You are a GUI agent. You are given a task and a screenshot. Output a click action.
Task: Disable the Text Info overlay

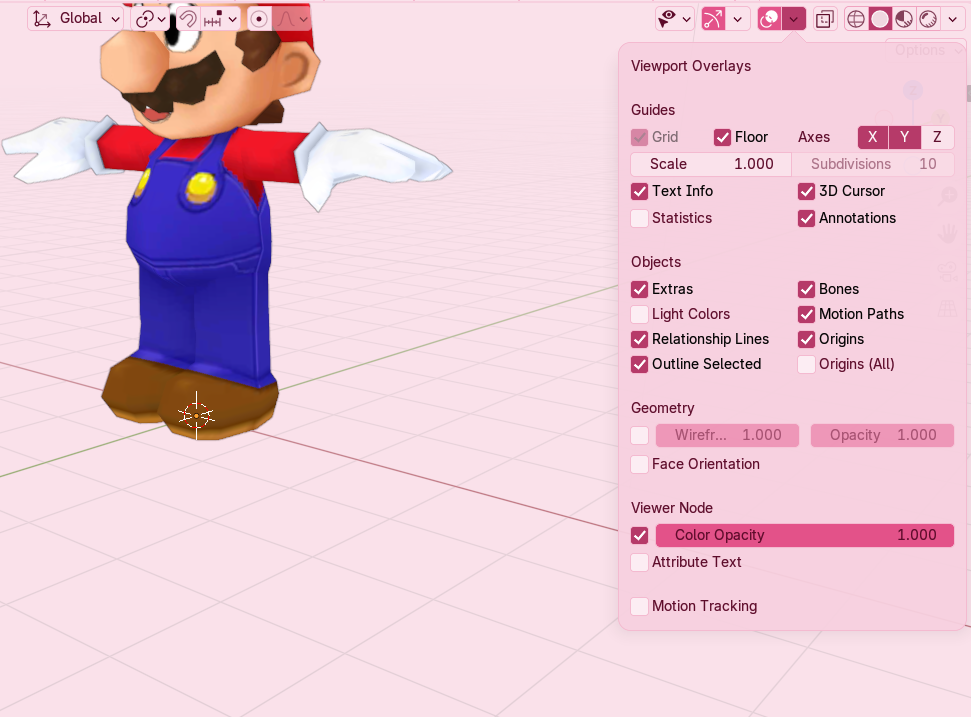pyautogui.click(x=640, y=191)
